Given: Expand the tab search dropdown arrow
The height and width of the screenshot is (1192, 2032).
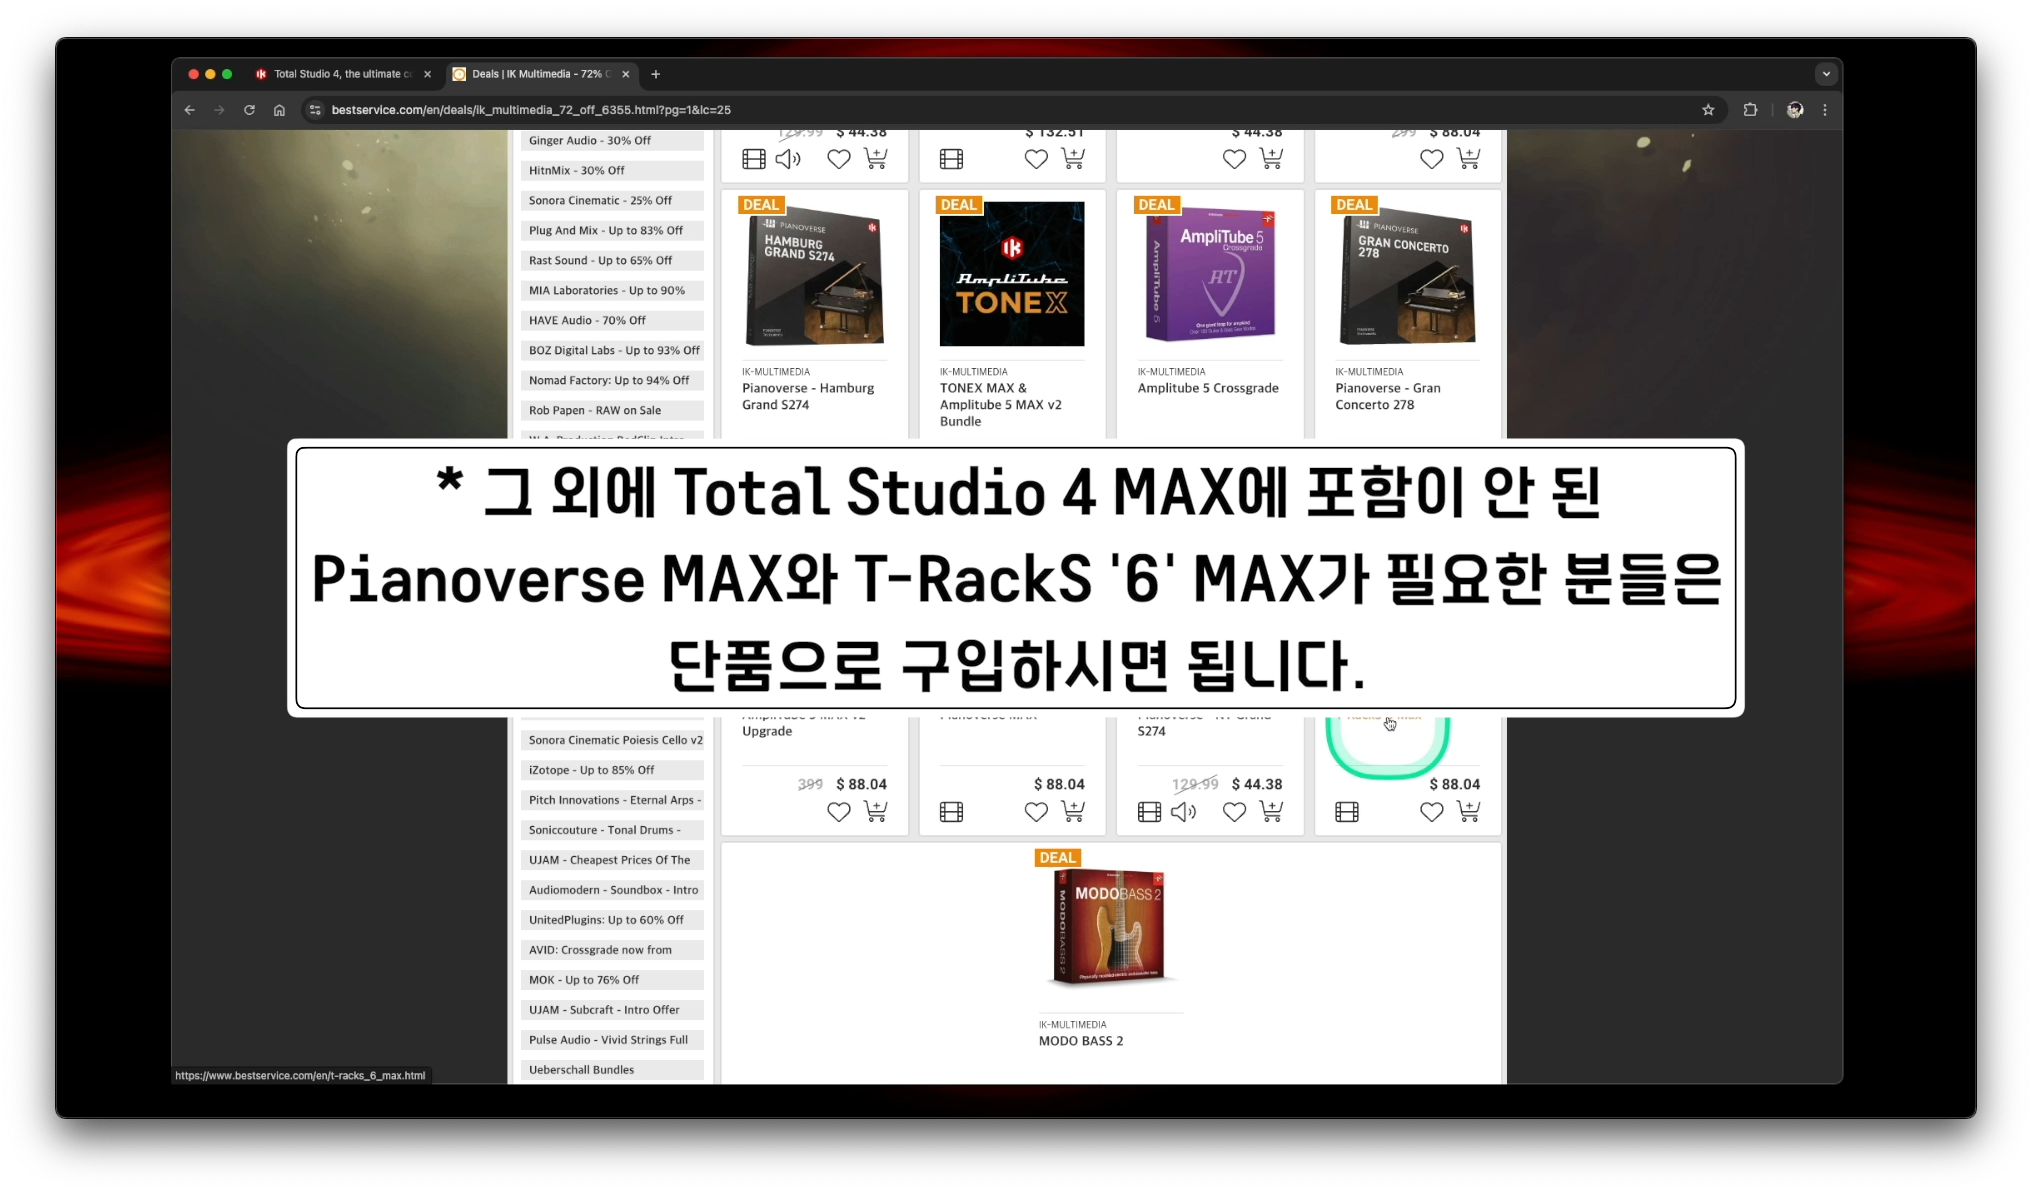Looking at the screenshot, I should click(1826, 74).
